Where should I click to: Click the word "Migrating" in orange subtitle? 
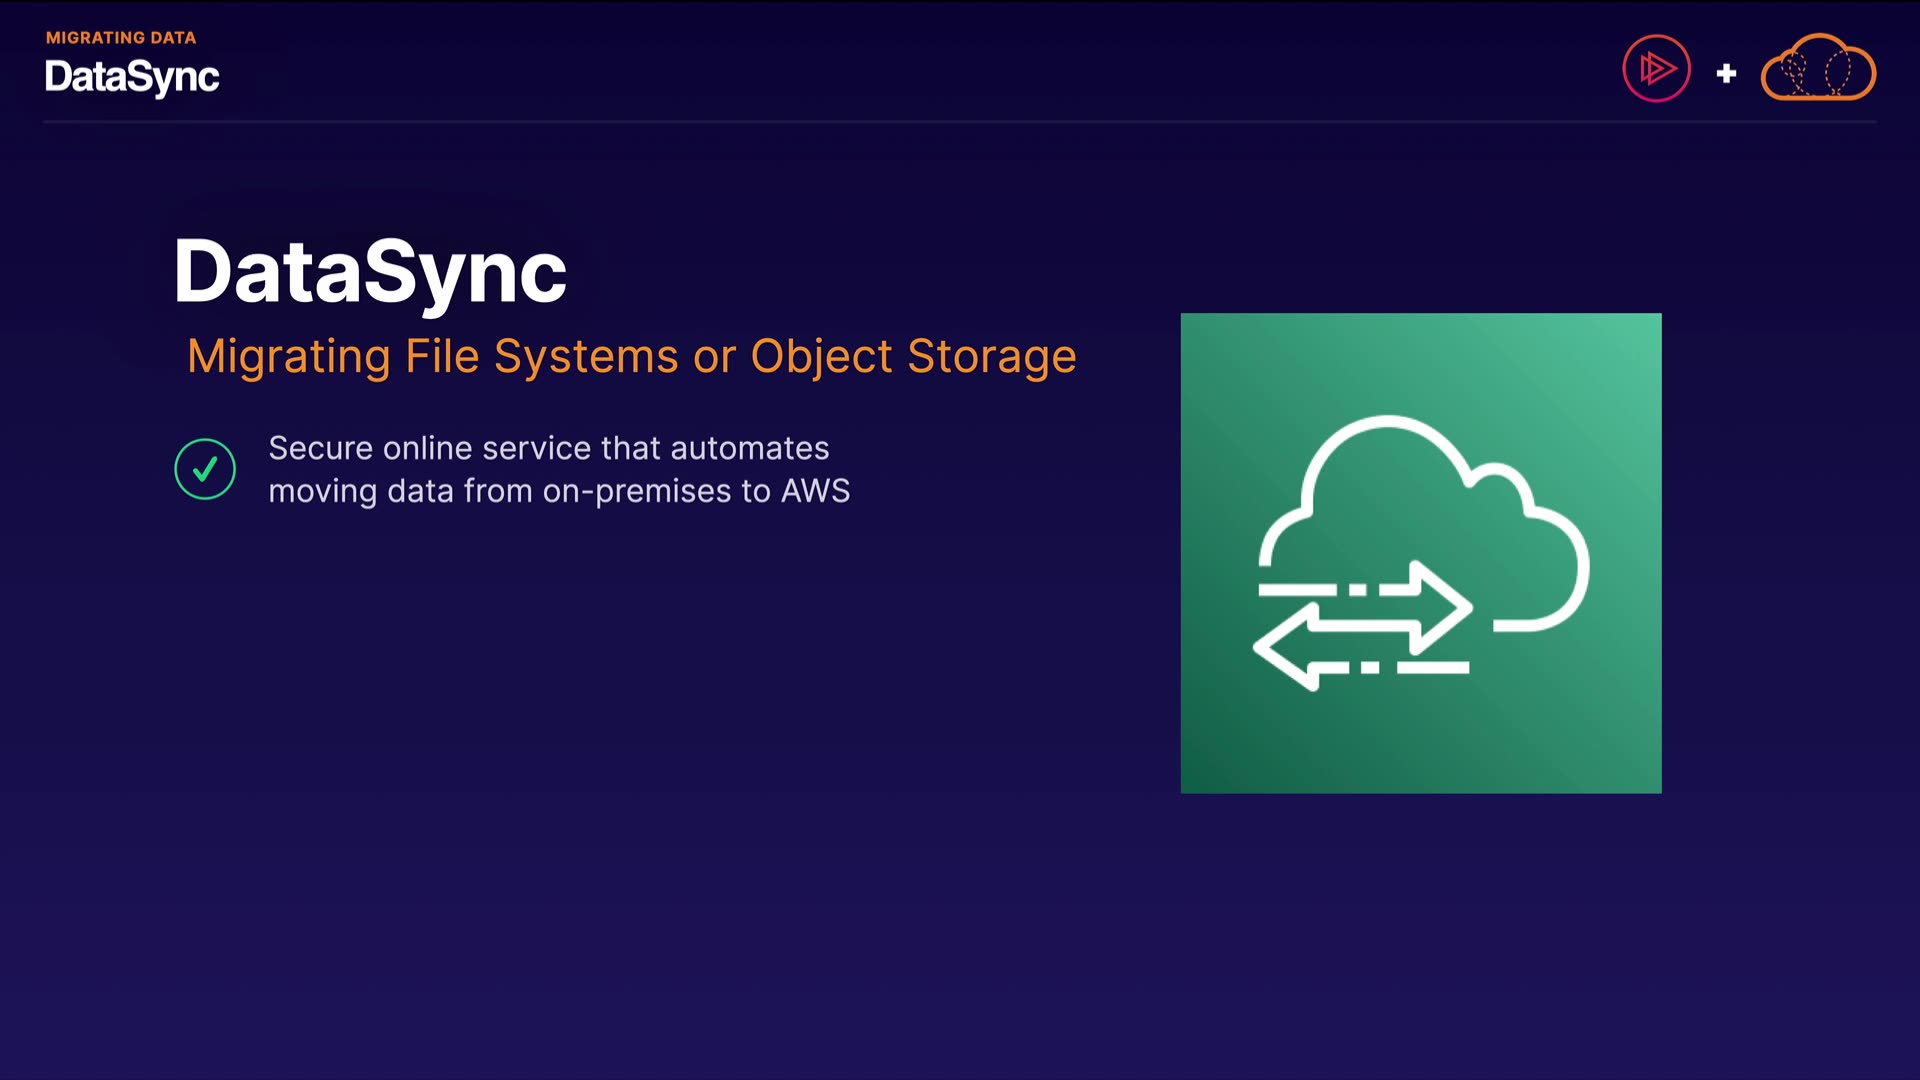coord(288,357)
